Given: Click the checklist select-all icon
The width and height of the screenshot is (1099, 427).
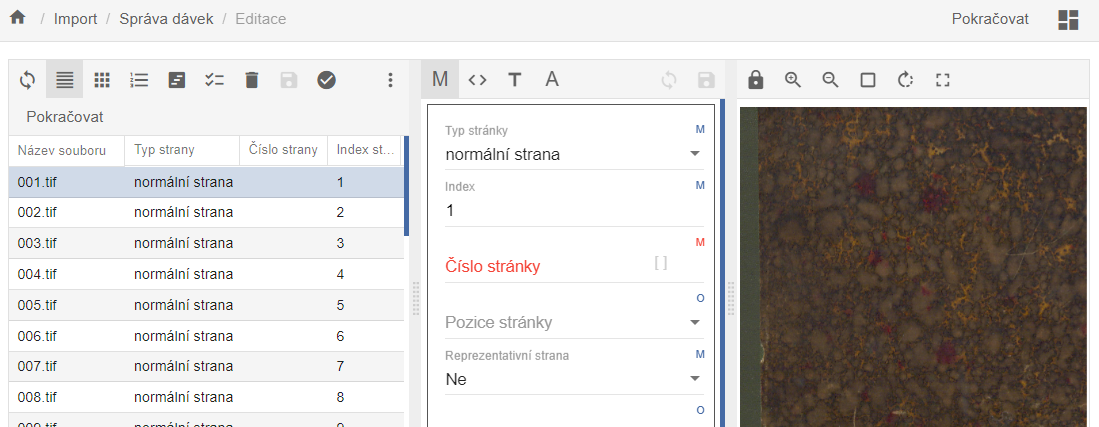Looking at the screenshot, I should click(214, 80).
